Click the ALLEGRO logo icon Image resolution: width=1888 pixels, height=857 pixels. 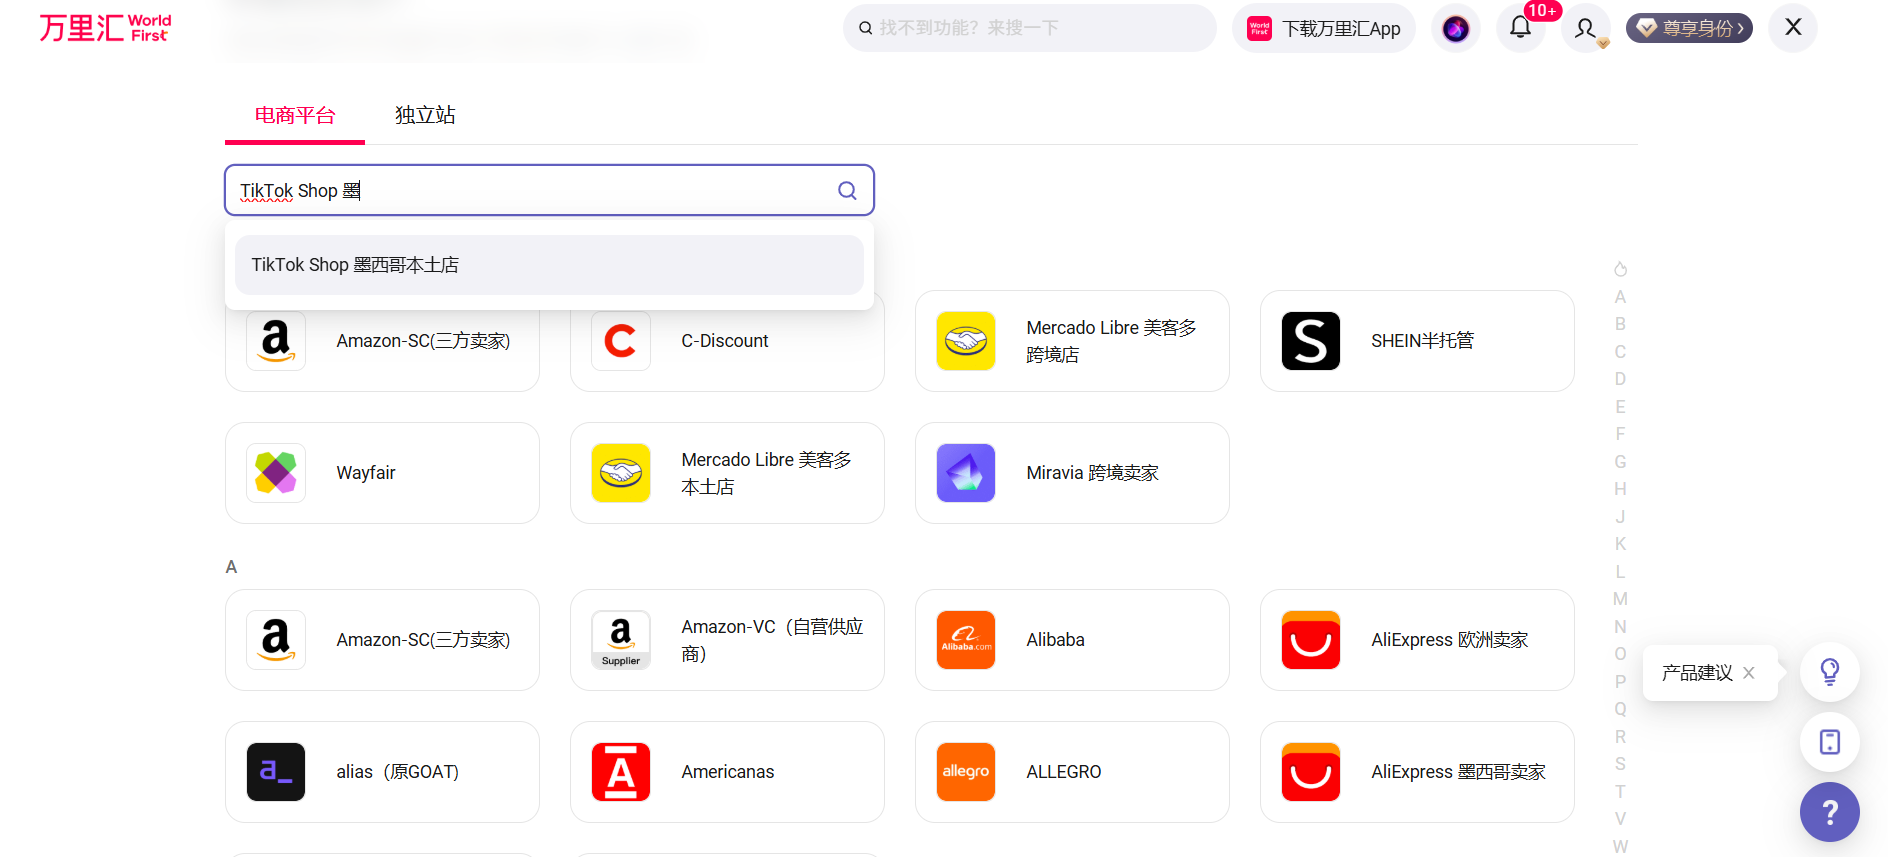pos(966,772)
